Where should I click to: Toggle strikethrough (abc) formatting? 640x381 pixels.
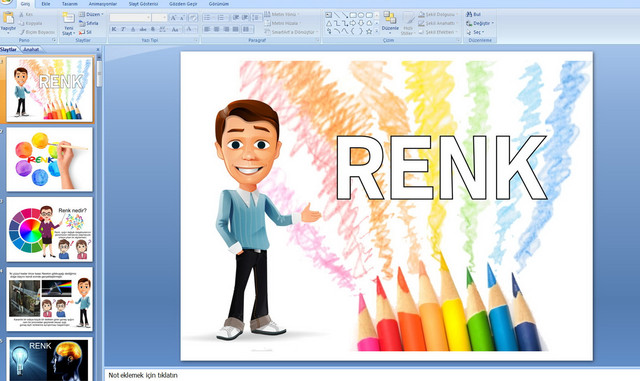[143, 29]
